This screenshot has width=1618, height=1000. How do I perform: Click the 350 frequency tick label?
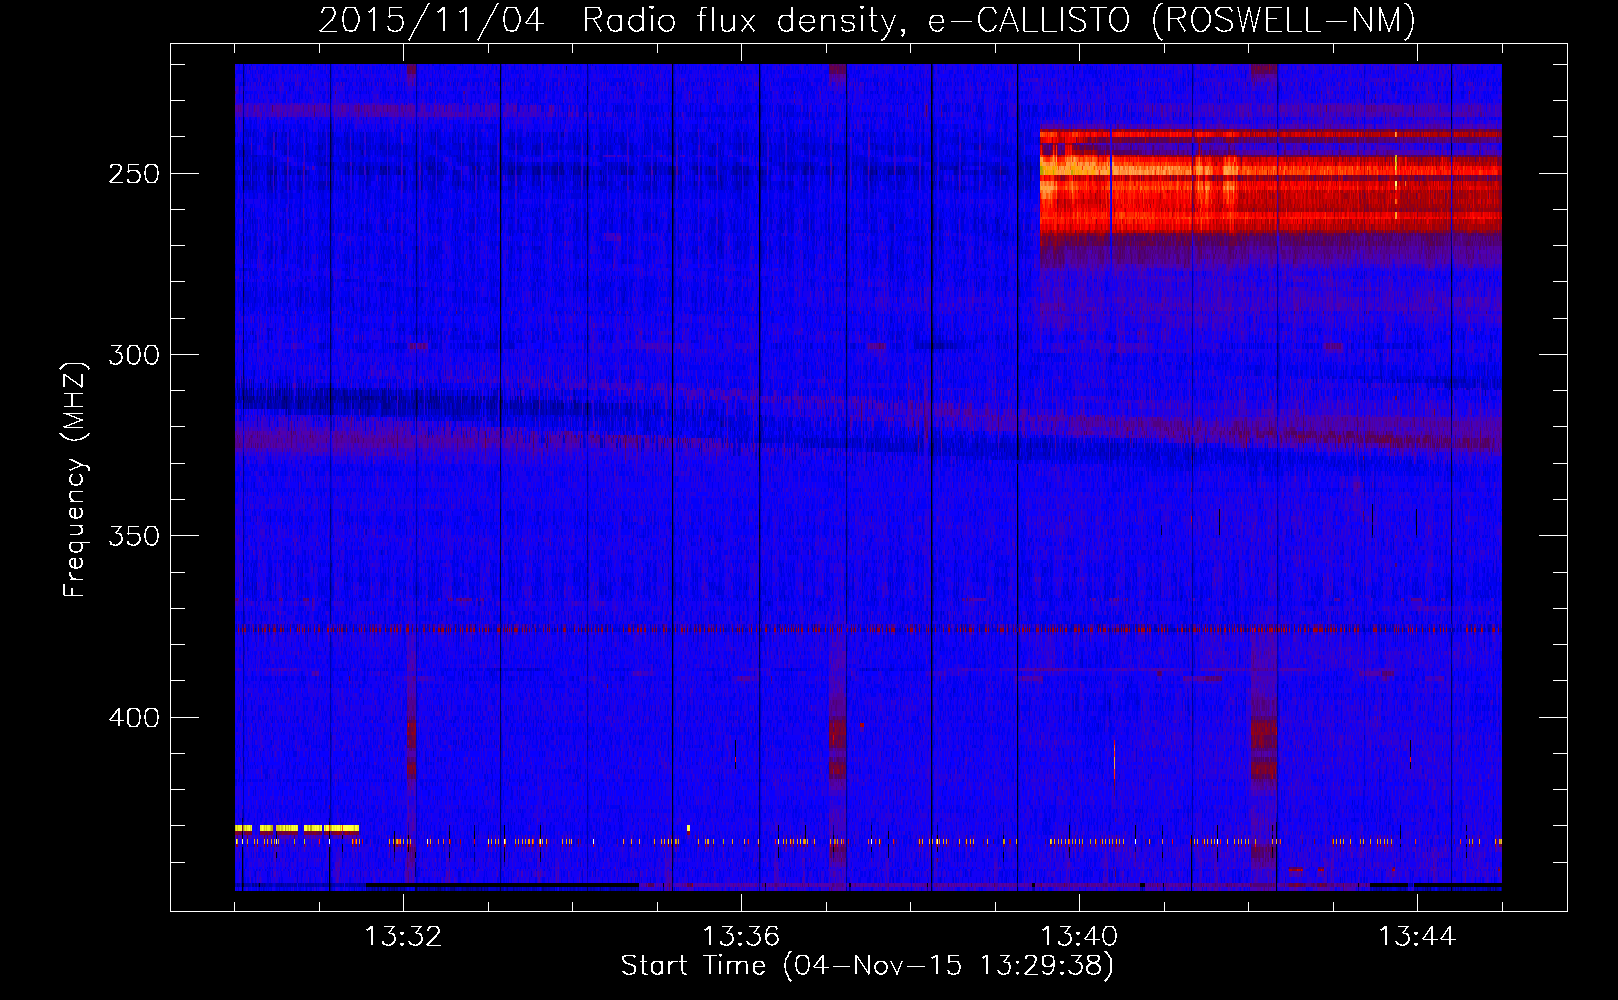click(x=135, y=536)
